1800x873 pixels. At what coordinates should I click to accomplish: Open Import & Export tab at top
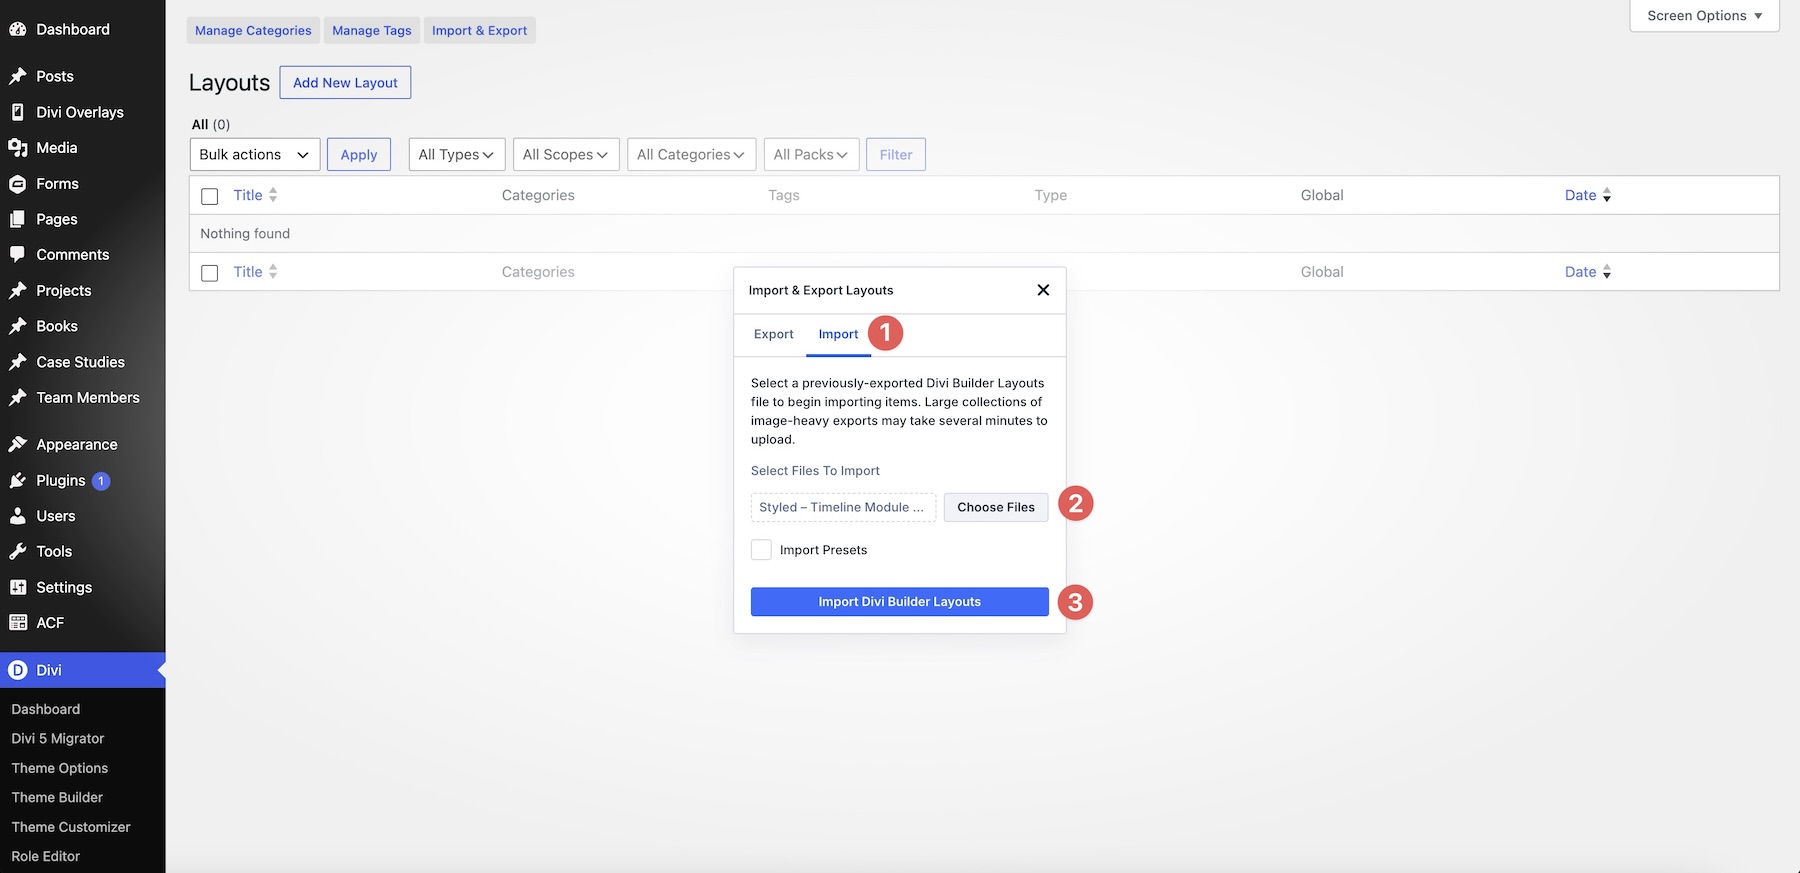coord(480,30)
